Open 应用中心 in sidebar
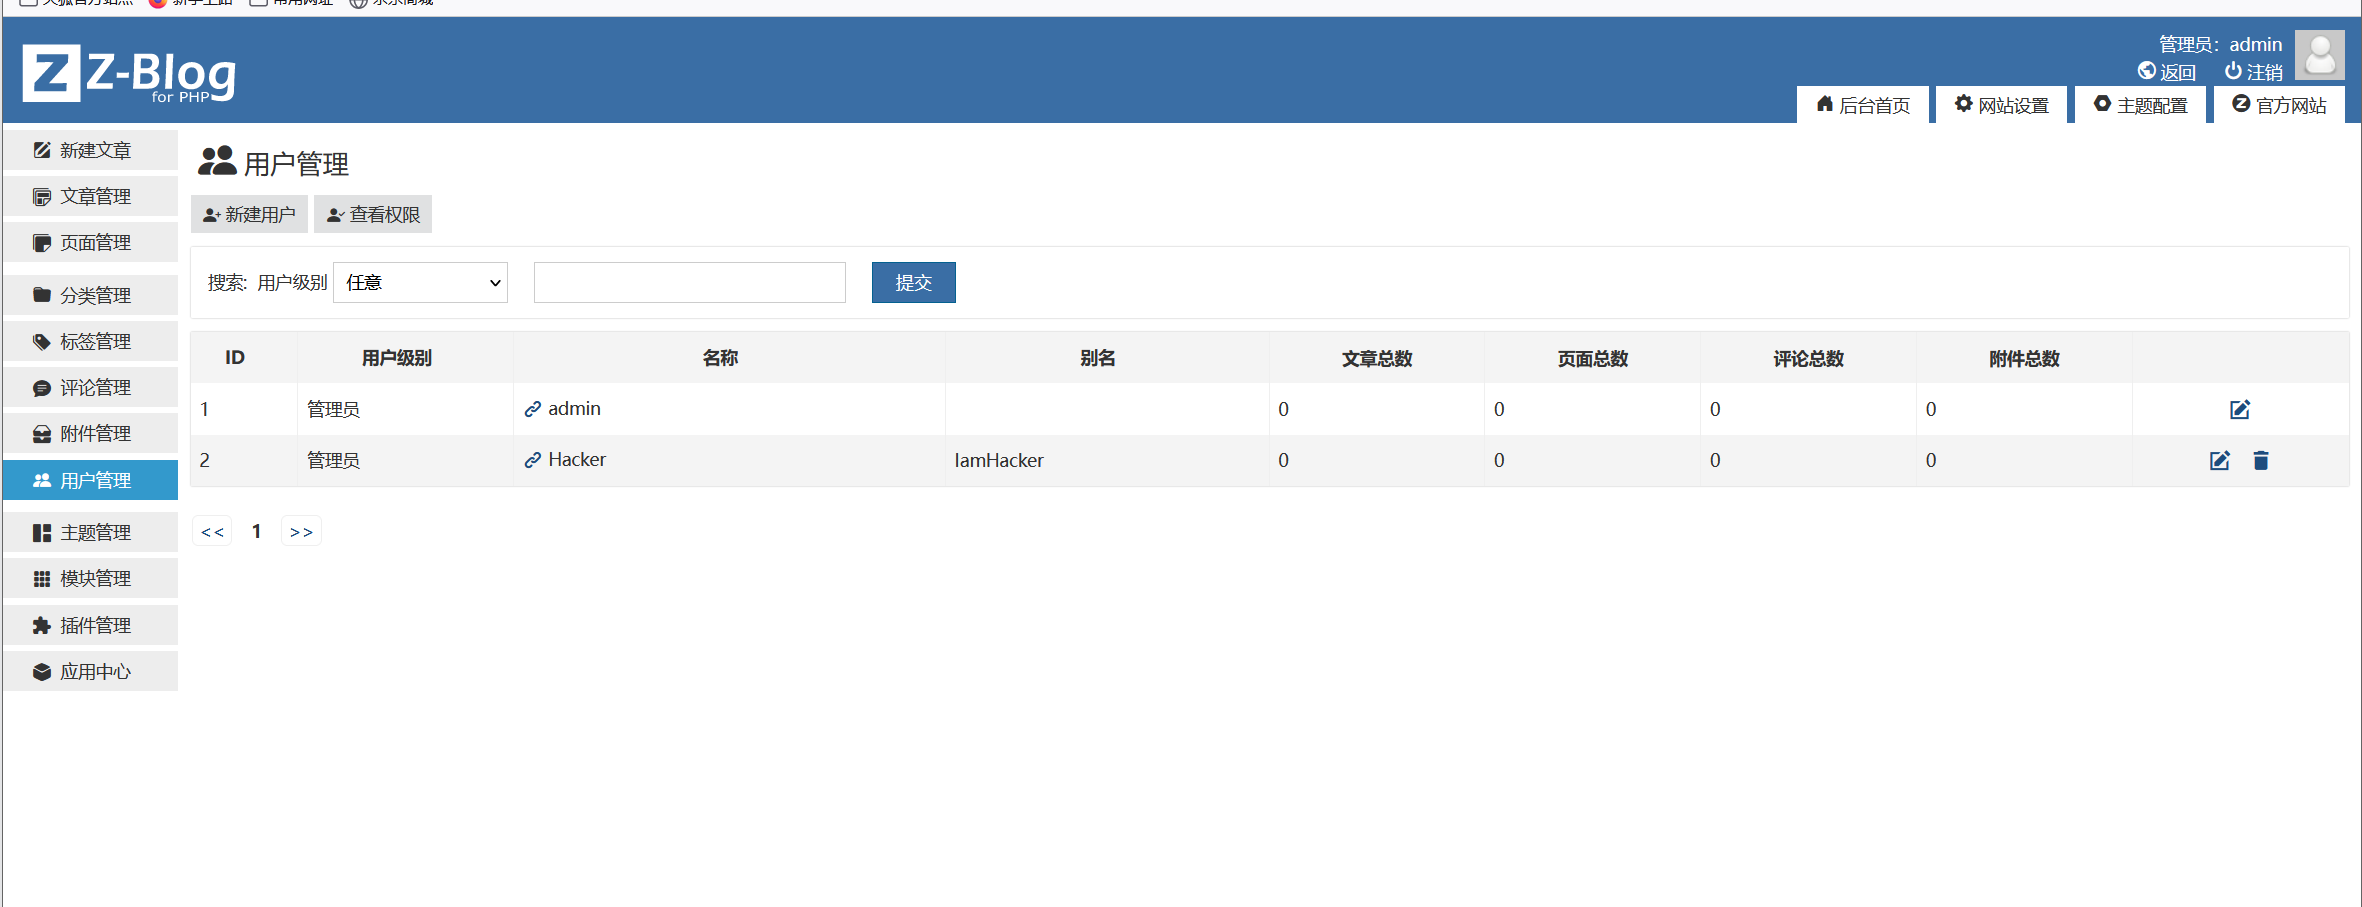The width and height of the screenshot is (2362, 907). coord(91,671)
